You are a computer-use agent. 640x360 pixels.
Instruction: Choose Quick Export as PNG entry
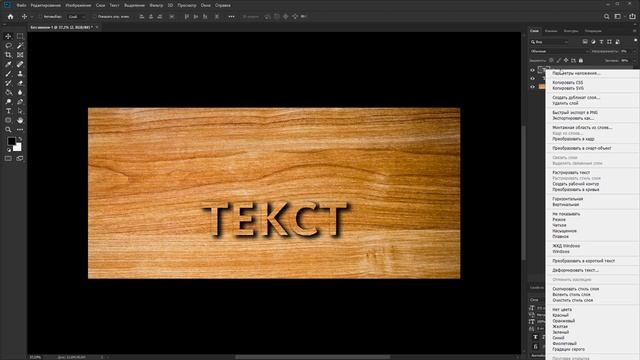coord(575,112)
